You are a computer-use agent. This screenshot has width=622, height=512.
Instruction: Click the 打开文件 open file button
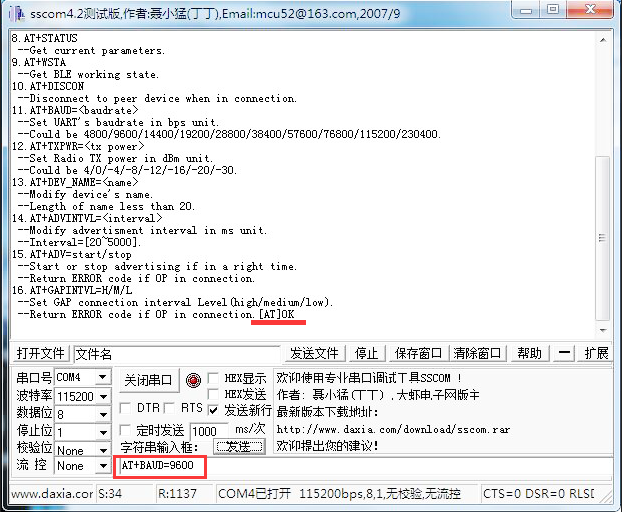coord(41,353)
